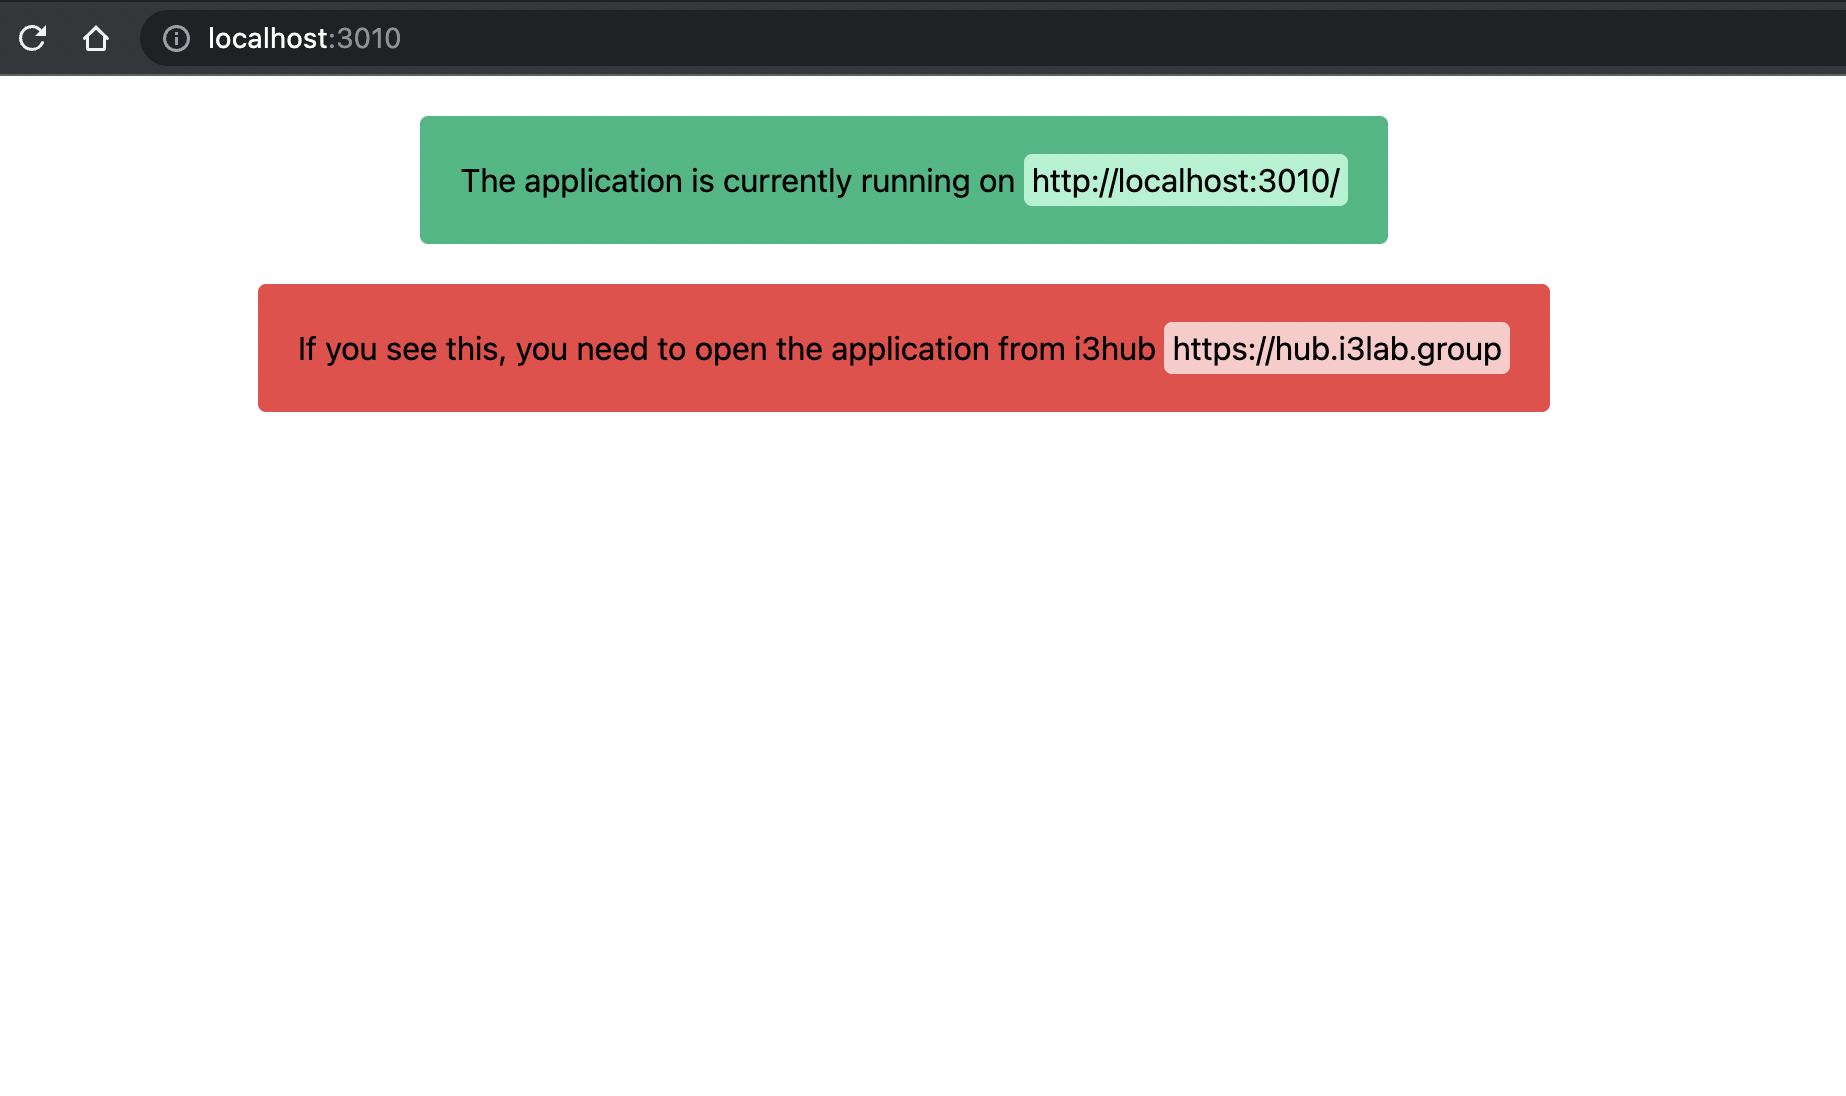Open site information via the info icon

tap(176, 38)
